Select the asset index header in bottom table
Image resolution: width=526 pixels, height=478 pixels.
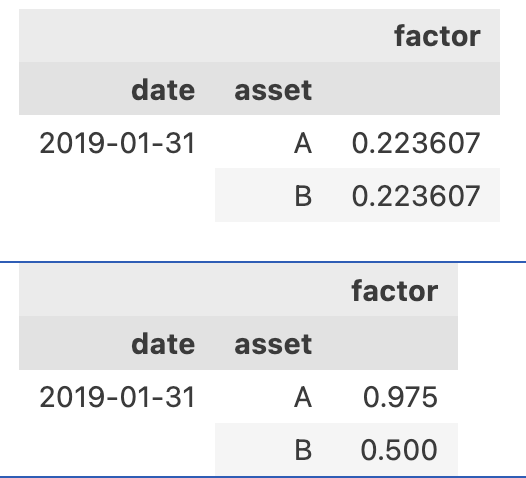273,343
